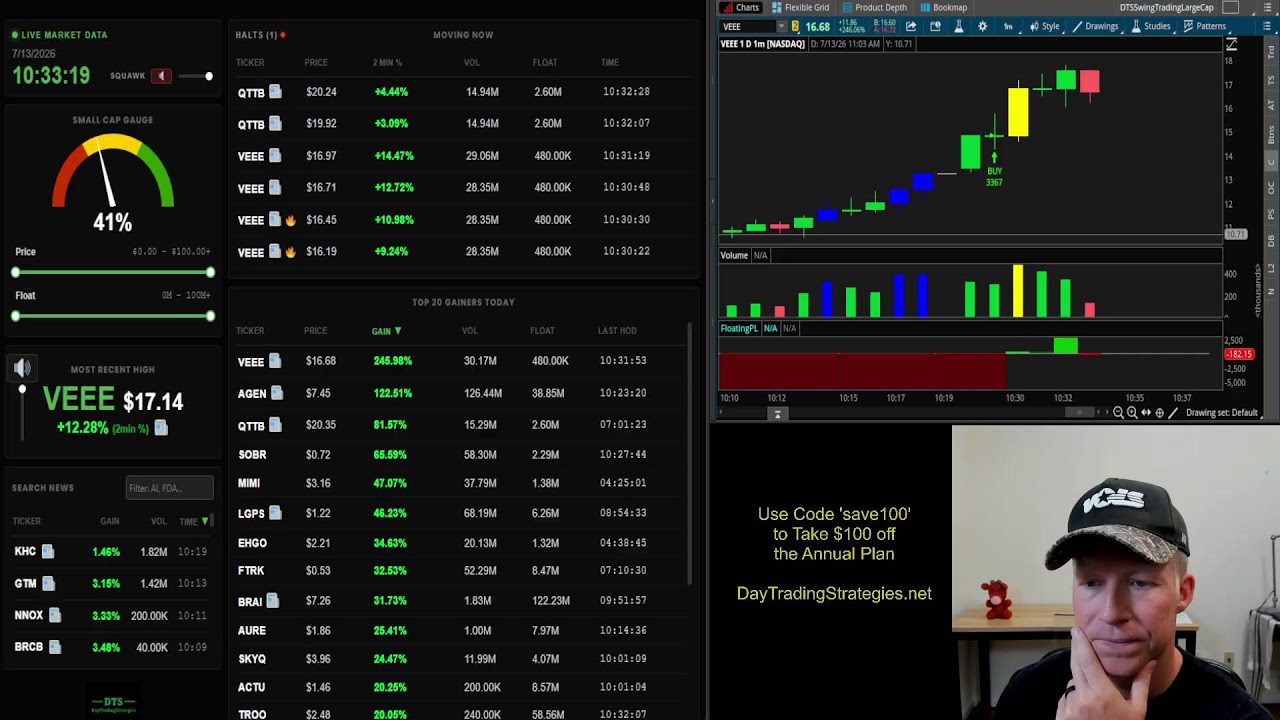Switch to the Product Depth tab
This screenshot has width=1280, height=720.
(x=875, y=7)
